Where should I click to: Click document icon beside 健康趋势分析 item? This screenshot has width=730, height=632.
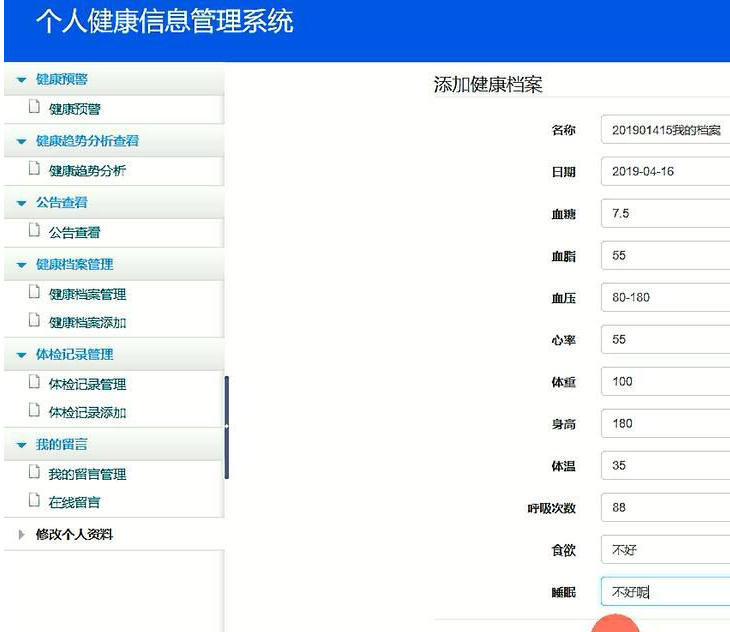(34, 168)
